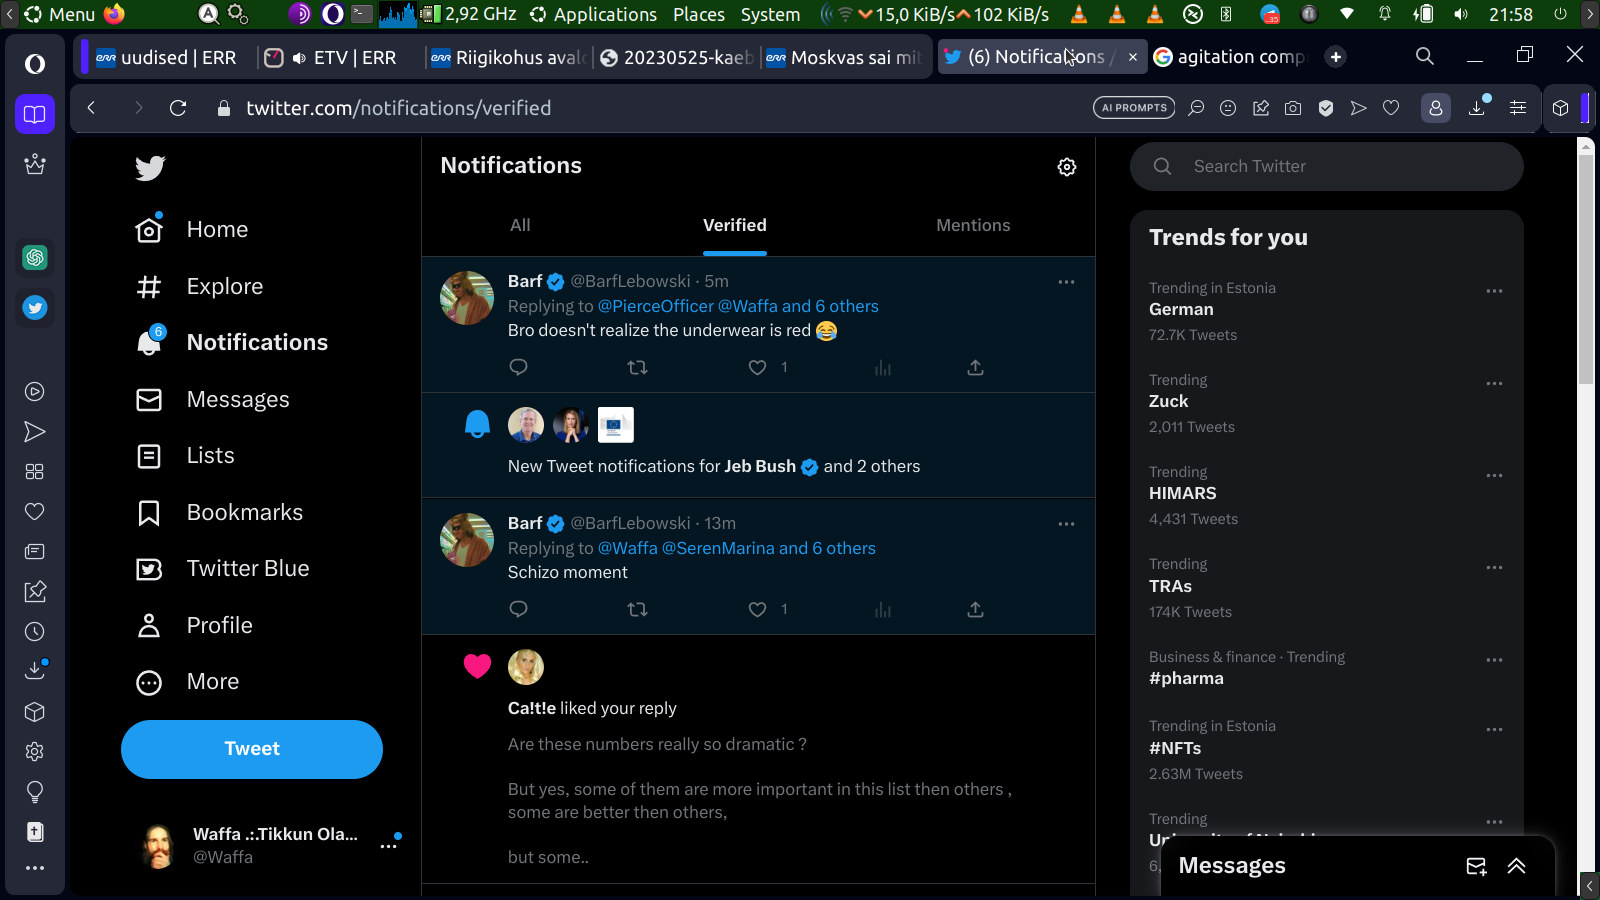Switch to uudised ERR browser tab

[165, 57]
